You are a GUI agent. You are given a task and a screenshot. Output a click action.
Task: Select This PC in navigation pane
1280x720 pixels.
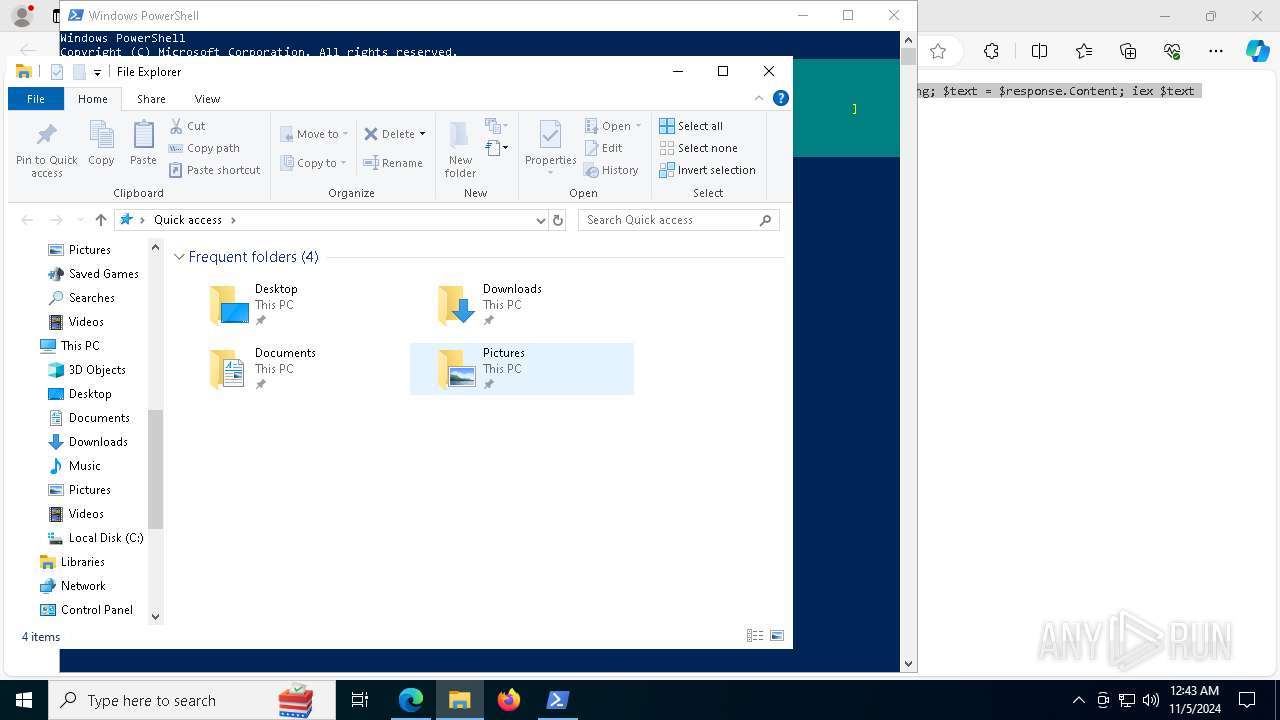pos(69,346)
